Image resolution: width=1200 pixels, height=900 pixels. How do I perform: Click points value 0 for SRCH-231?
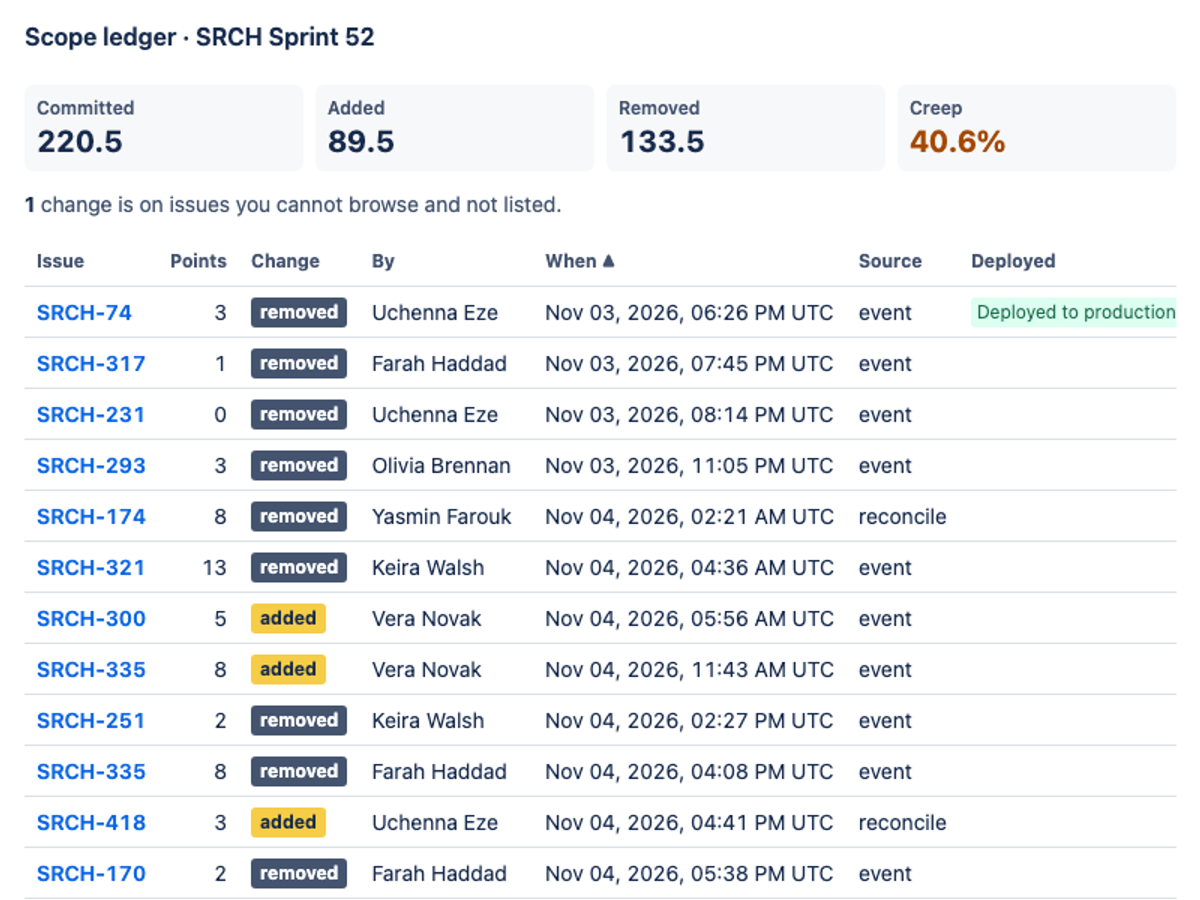pos(221,415)
